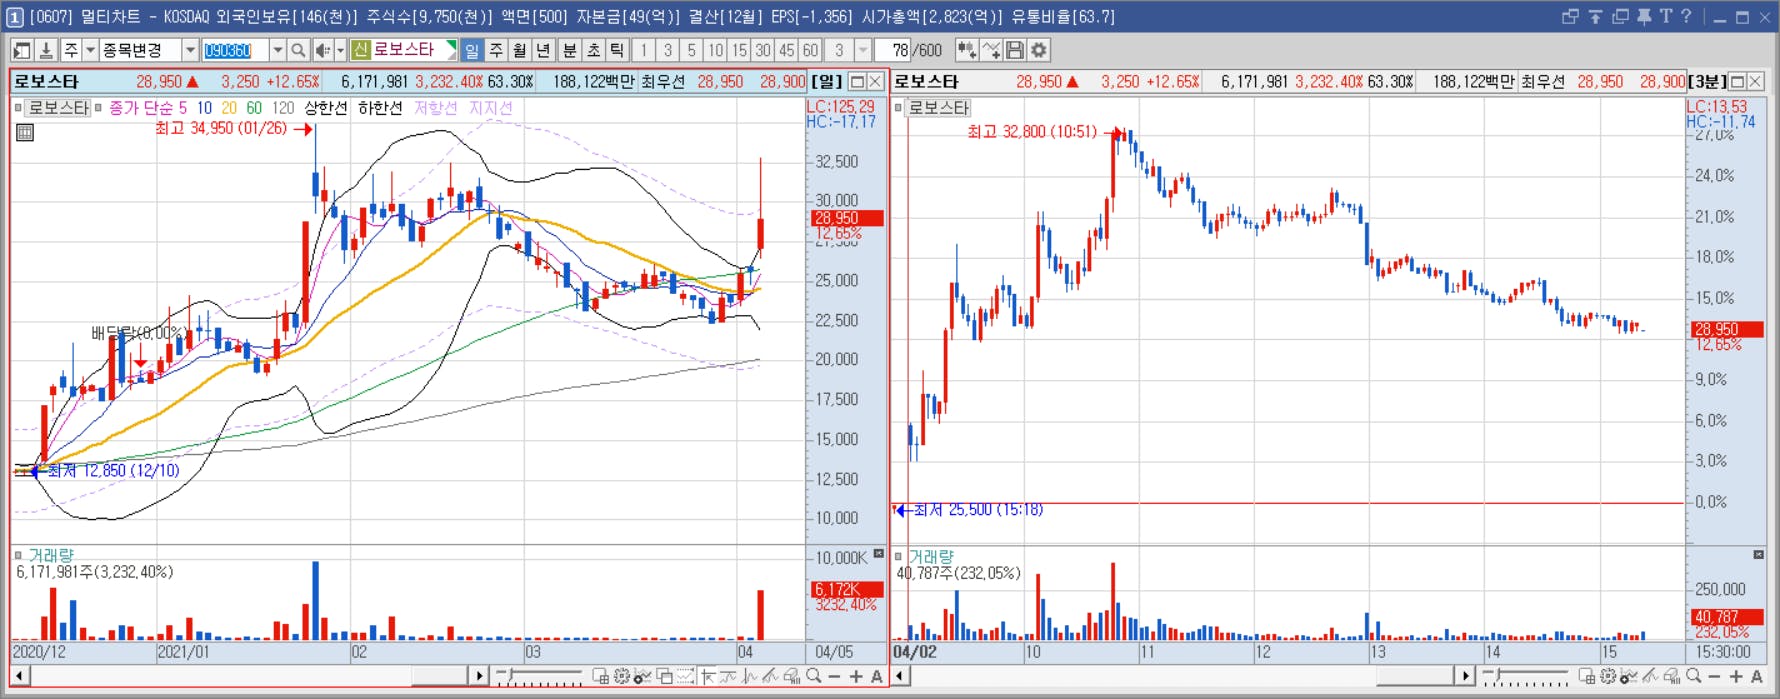Zoom in using the plus icon on the daily chart
This screenshot has height=699, width=1780.
(856, 677)
